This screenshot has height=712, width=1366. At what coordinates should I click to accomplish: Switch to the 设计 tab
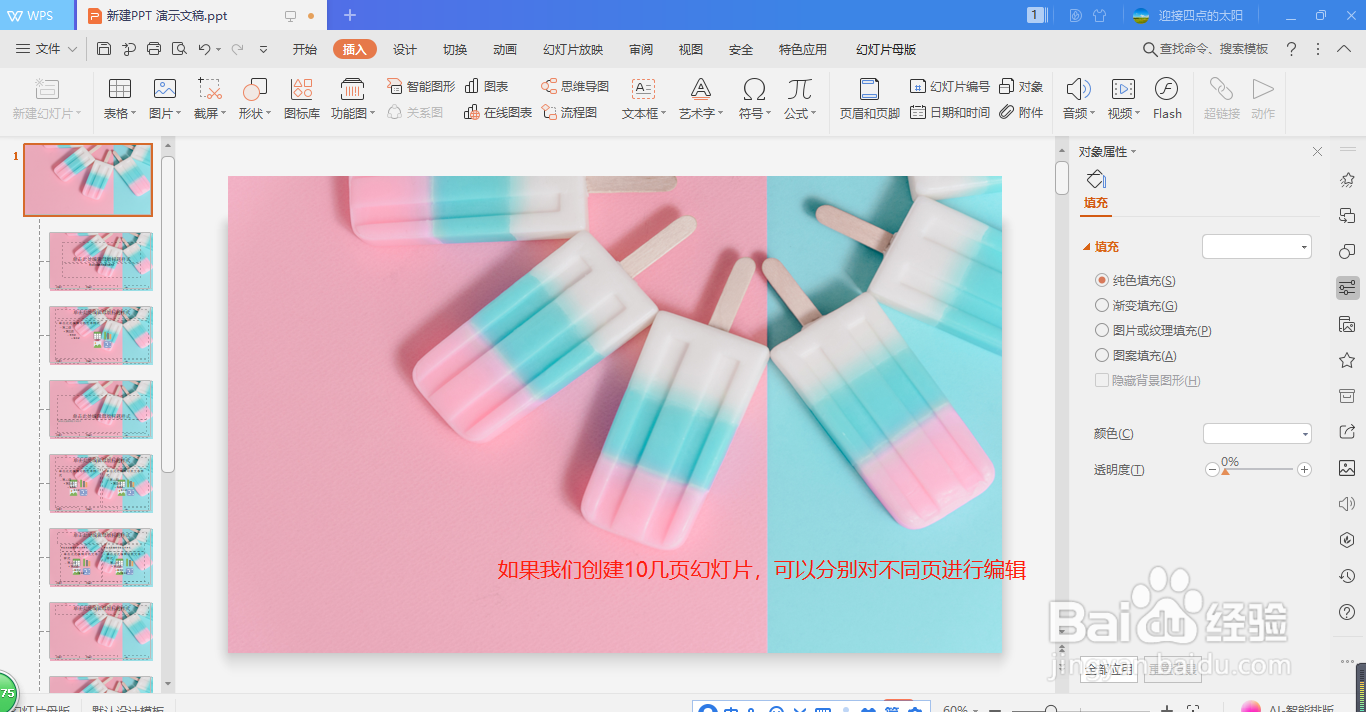pos(405,49)
